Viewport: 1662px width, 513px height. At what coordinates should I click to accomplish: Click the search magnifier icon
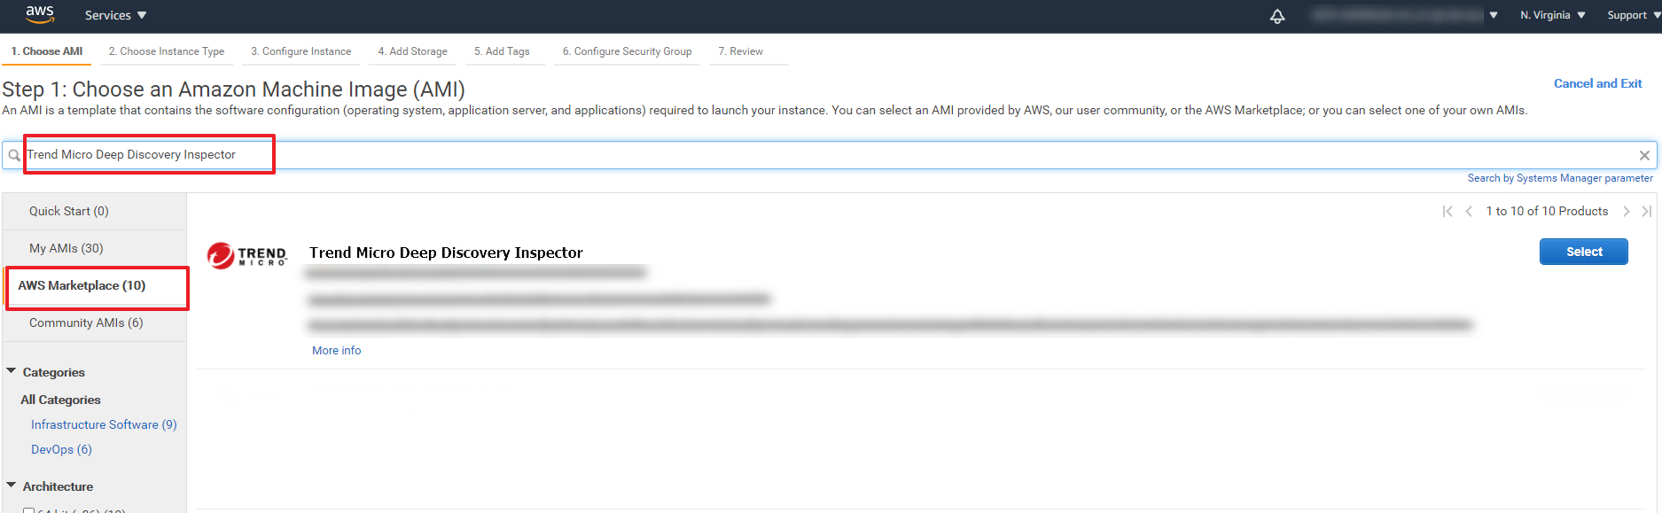(14, 155)
